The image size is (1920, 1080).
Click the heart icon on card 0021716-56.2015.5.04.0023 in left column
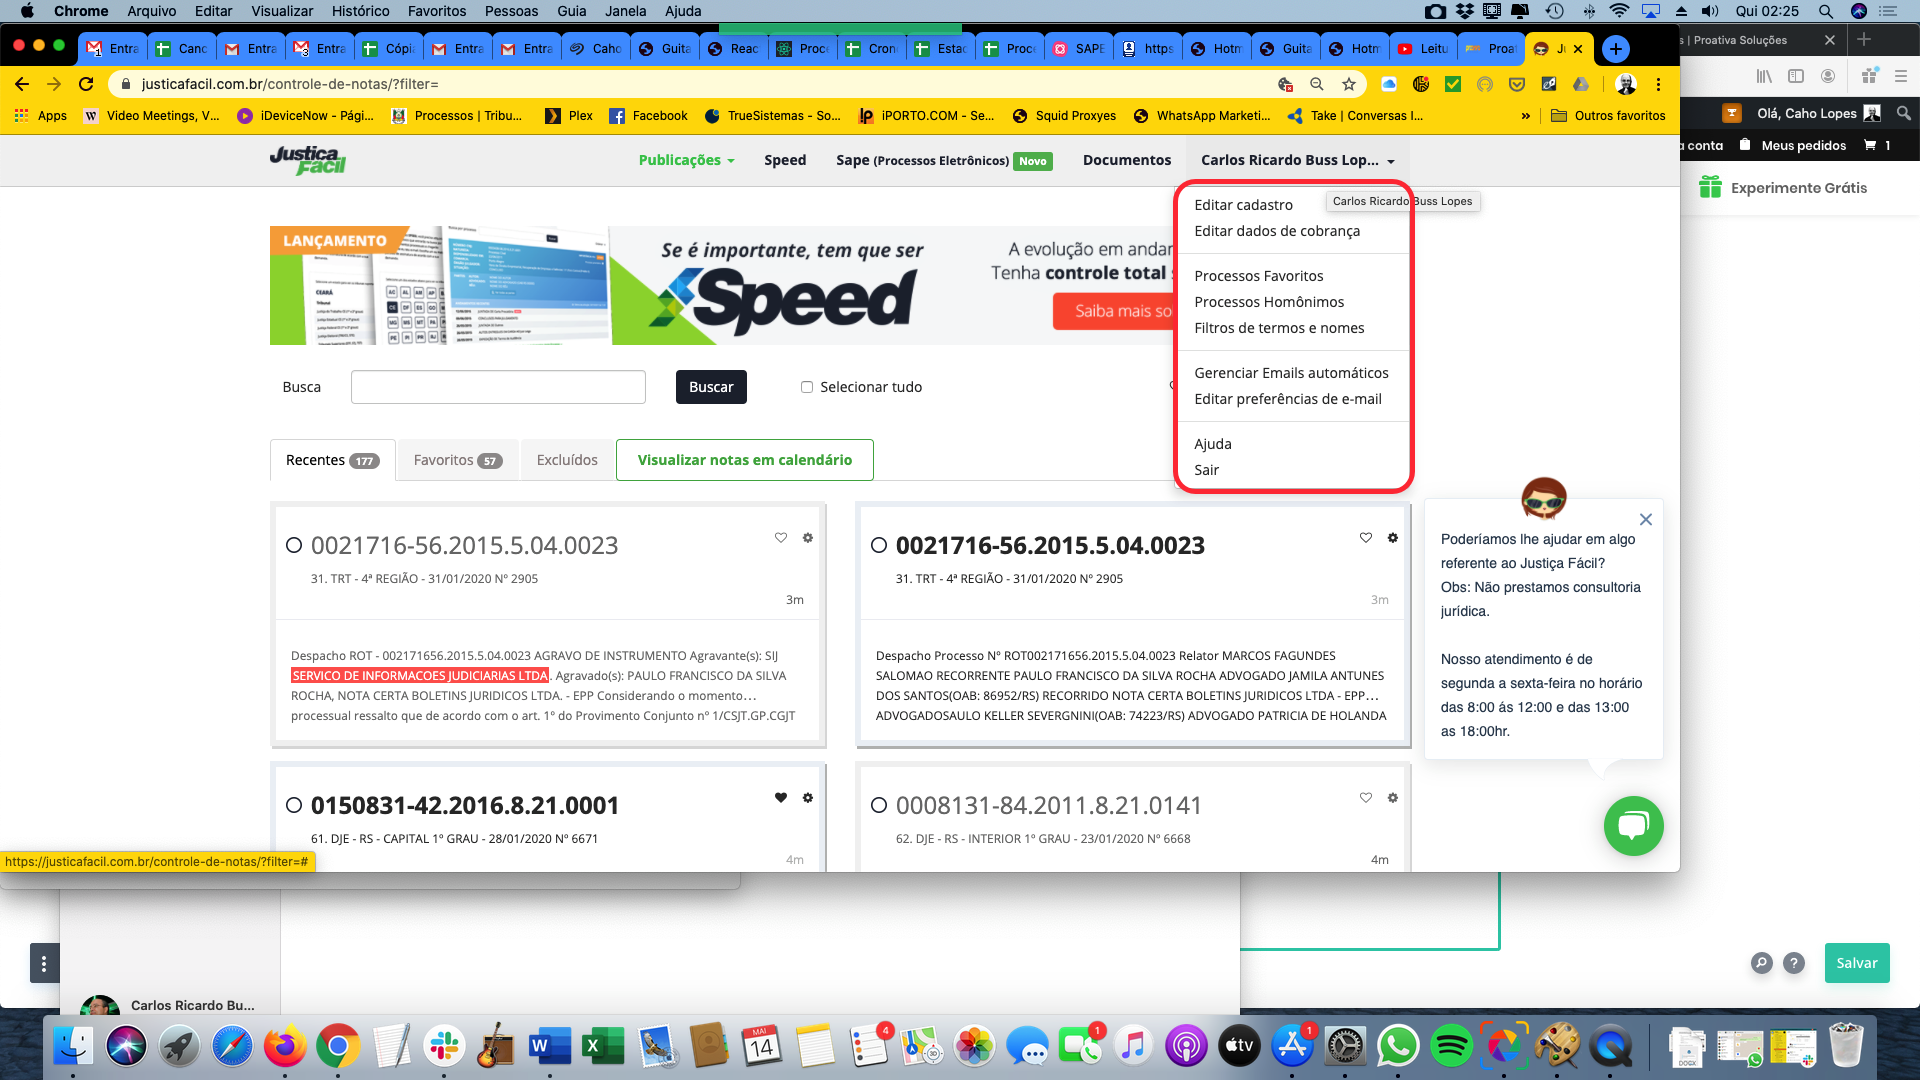(x=781, y=538)
